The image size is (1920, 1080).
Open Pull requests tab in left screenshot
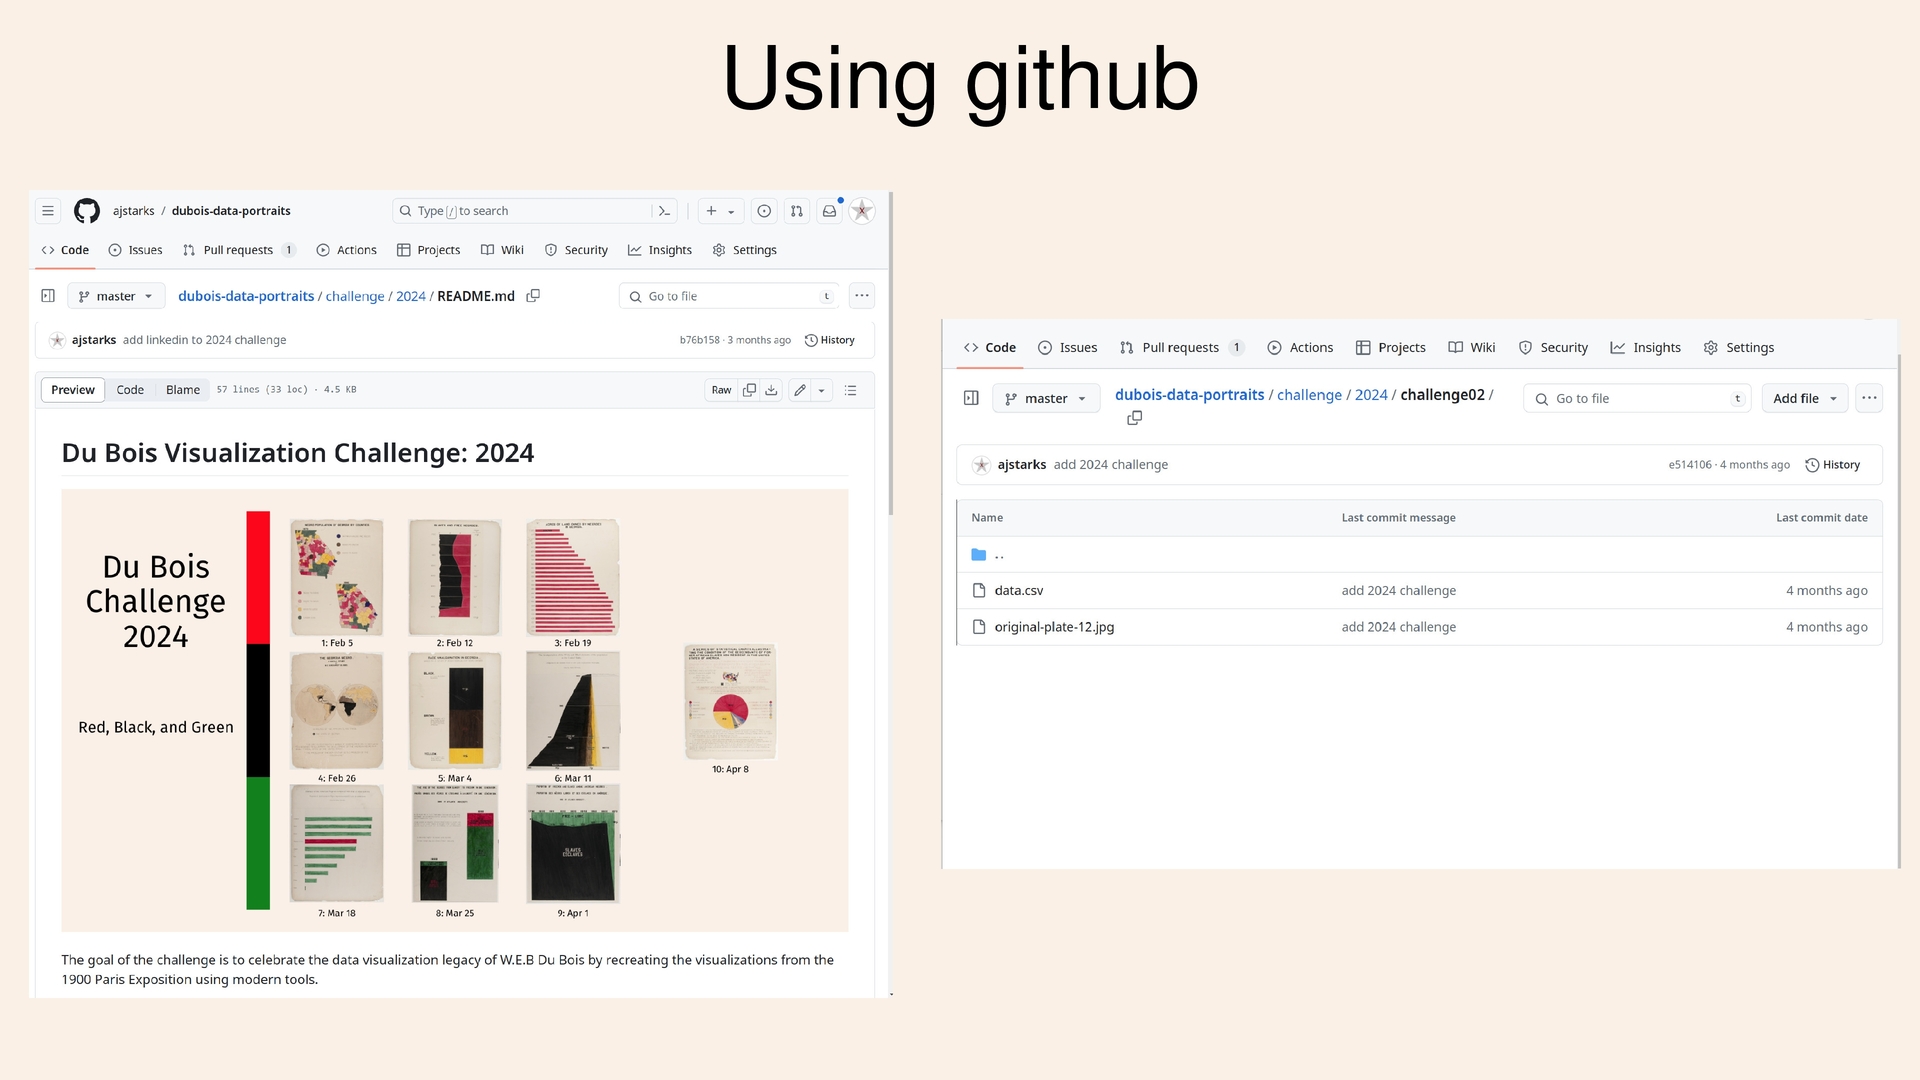239,250
